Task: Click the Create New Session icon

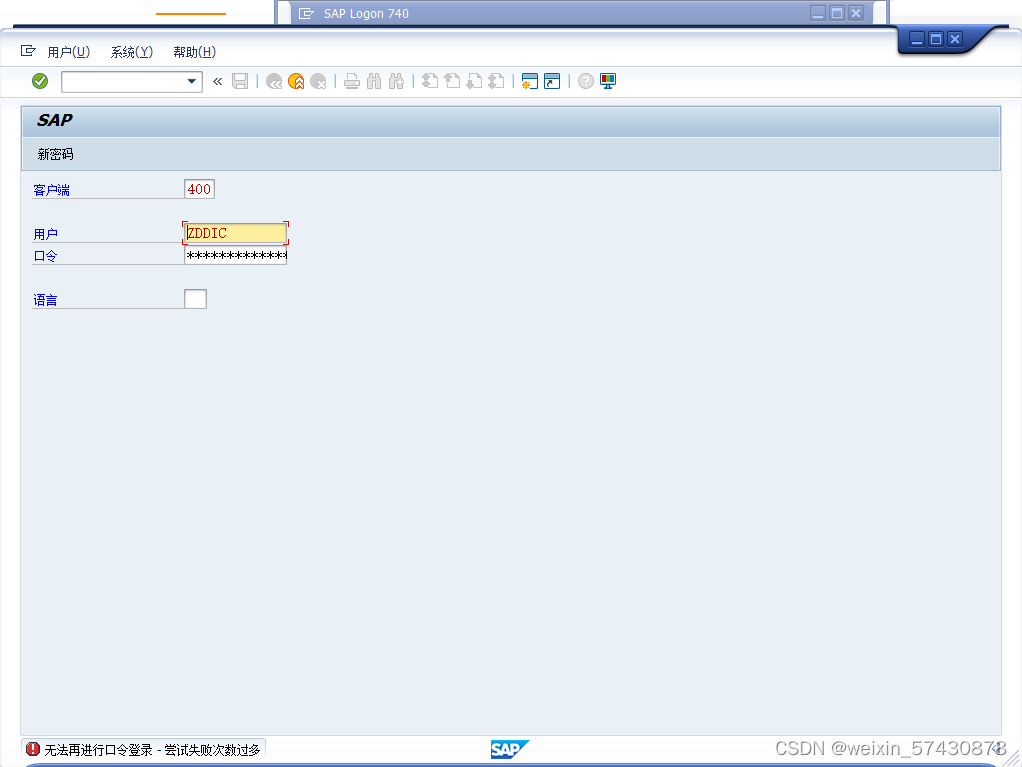Action: click(x=529, y=81)
